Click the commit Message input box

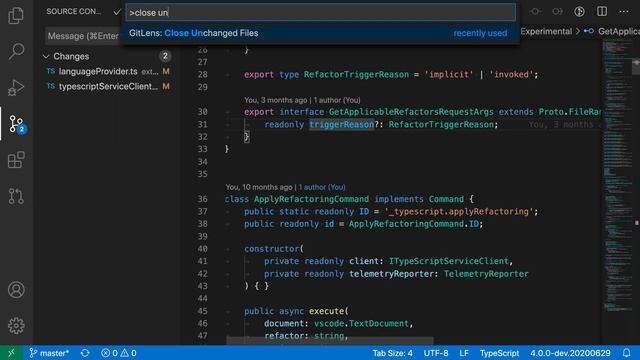click(83, 36)
